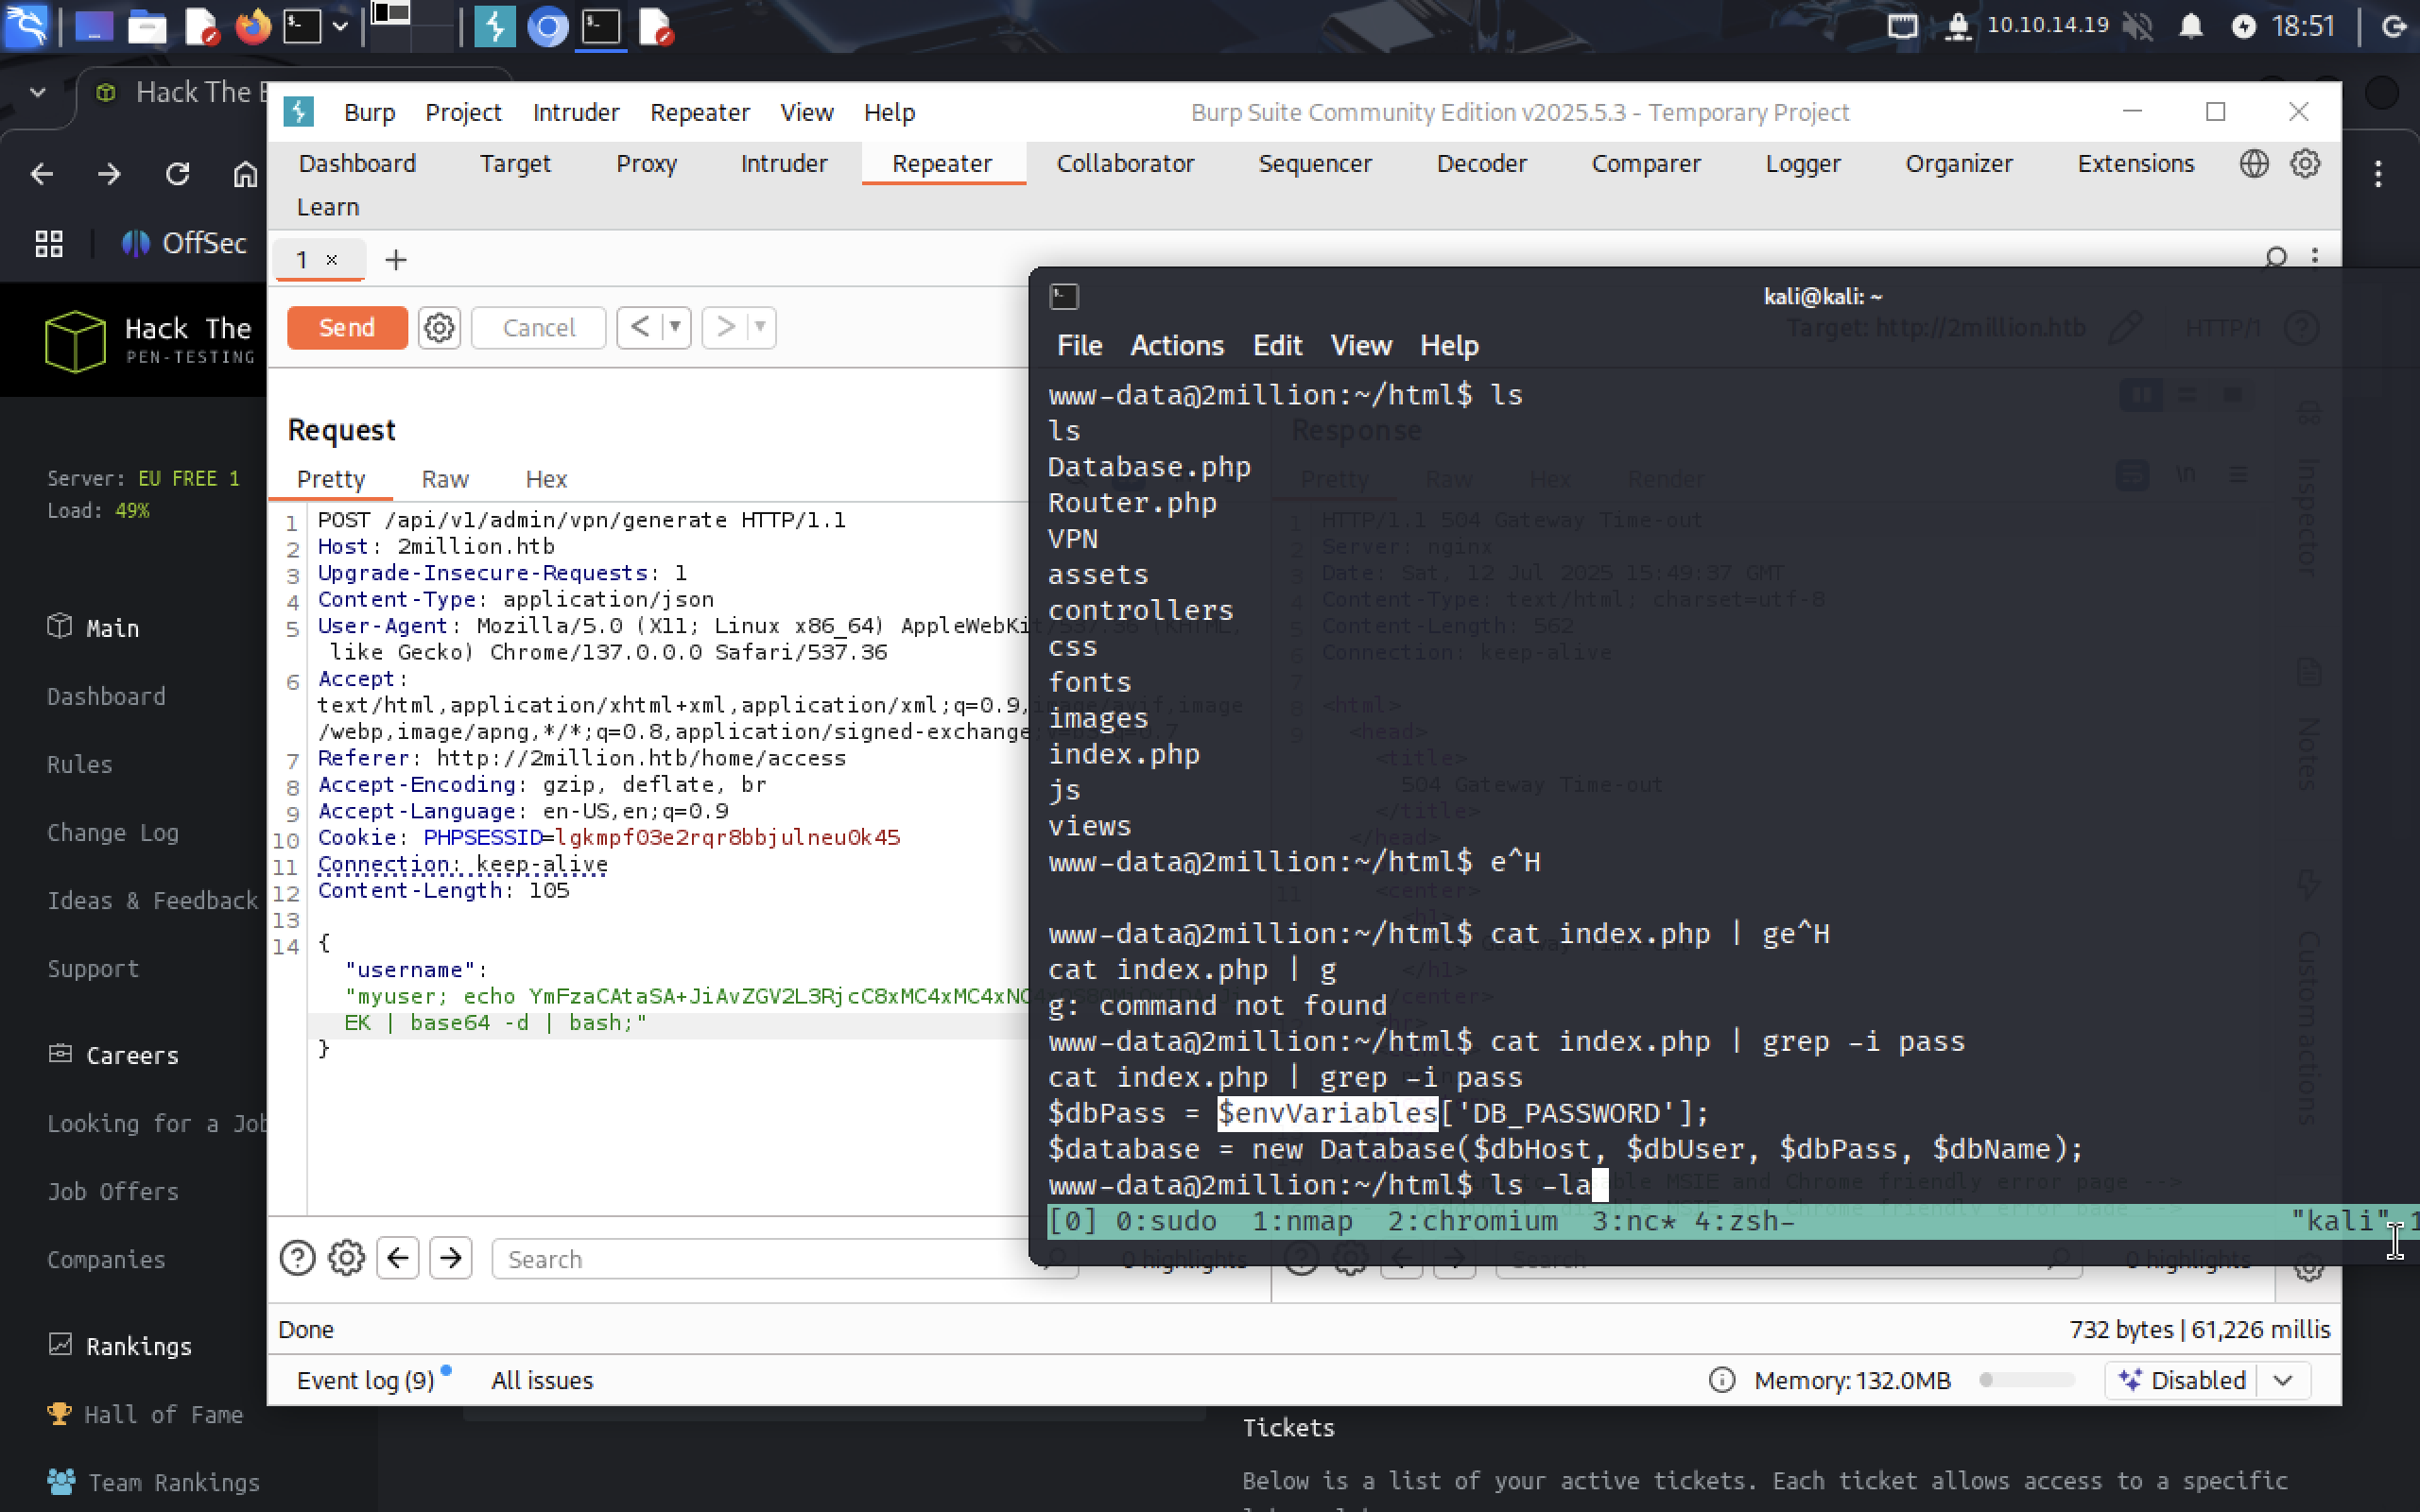
Task: Click the Cancel button
Action: [x=539, y=328]
